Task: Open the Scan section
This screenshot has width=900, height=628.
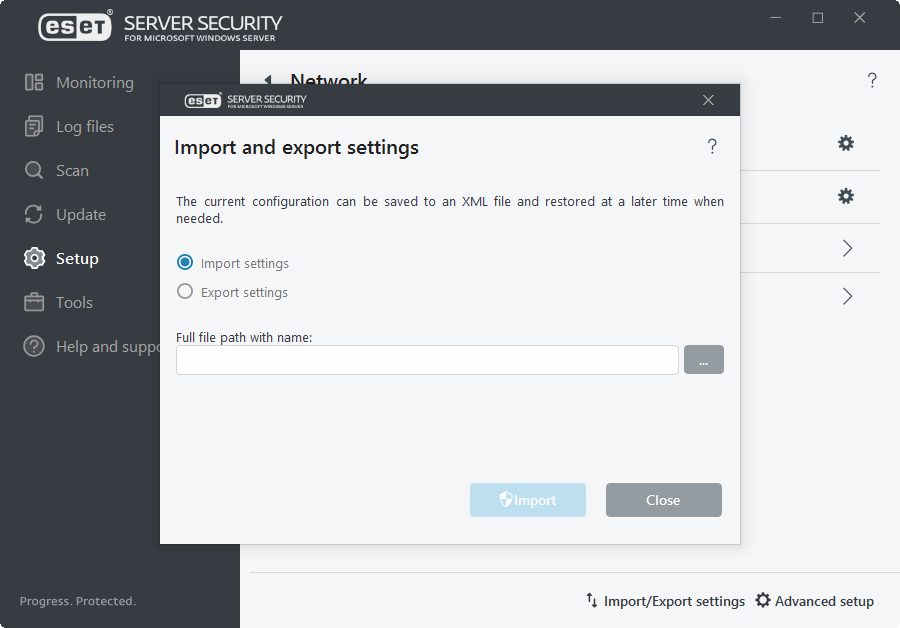Action: click(x=70, y=170)
